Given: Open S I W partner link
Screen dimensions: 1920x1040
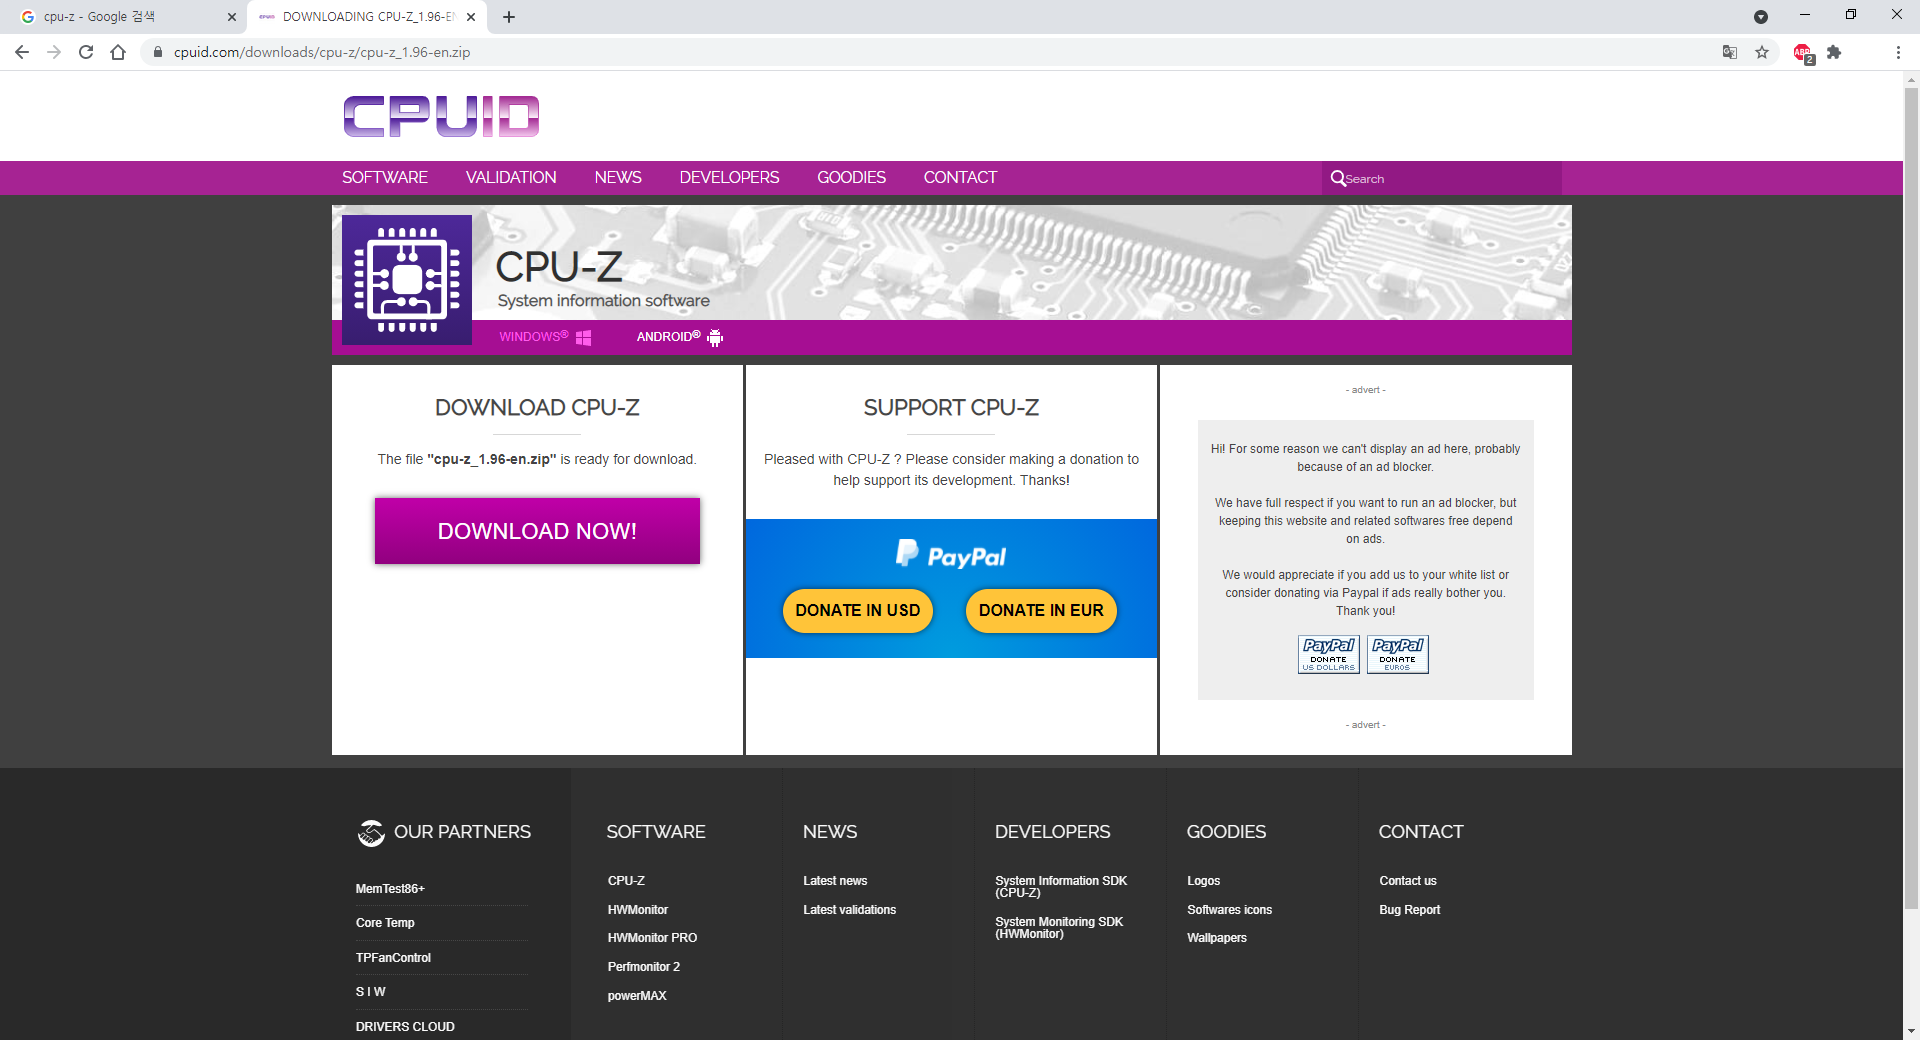Looking at the screenshot, I should (x=370, y=992).
